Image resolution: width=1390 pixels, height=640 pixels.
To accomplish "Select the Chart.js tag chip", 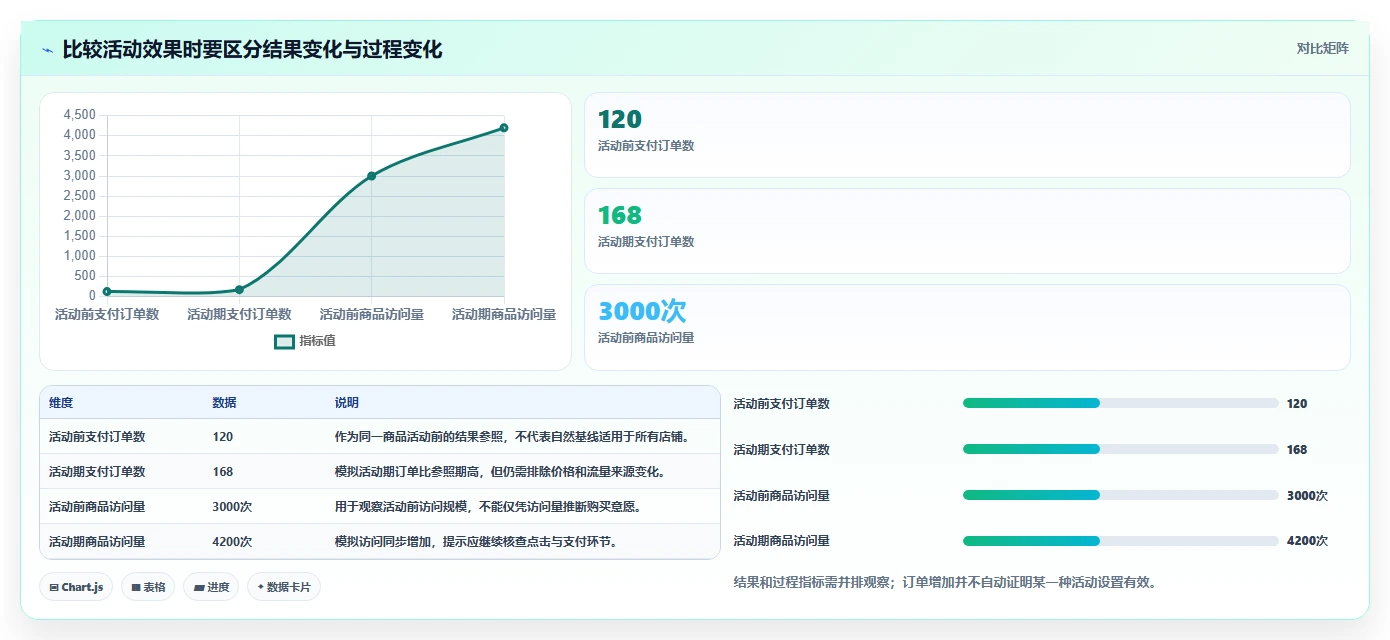I will (x=76, y=587).
